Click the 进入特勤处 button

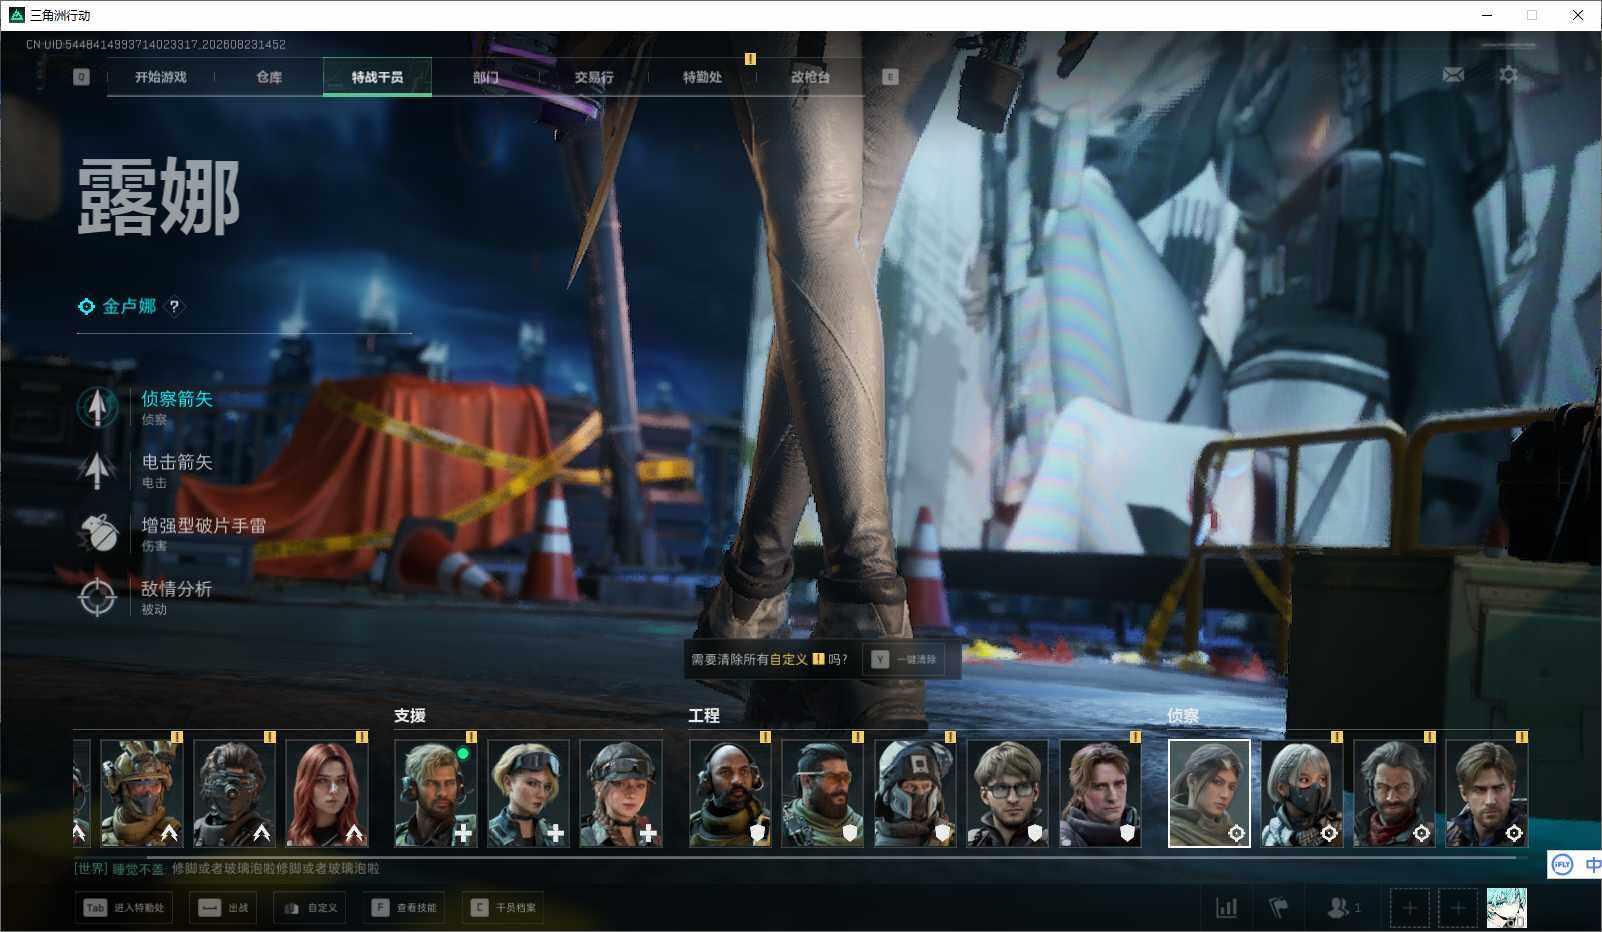[x=124, y=908]
